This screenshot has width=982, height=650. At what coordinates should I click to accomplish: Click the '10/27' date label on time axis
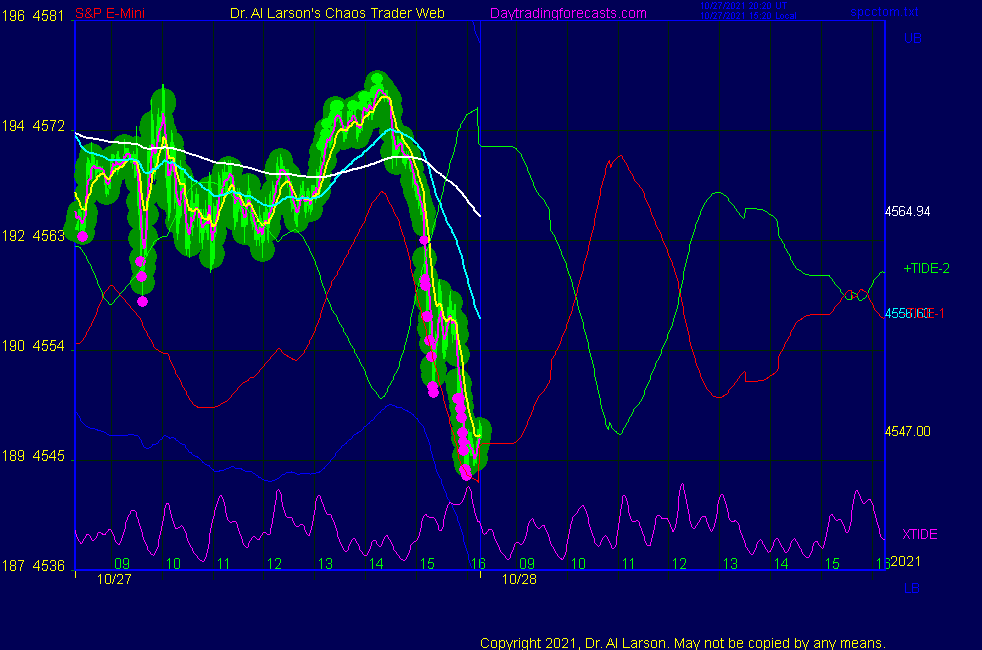point(114,579)
